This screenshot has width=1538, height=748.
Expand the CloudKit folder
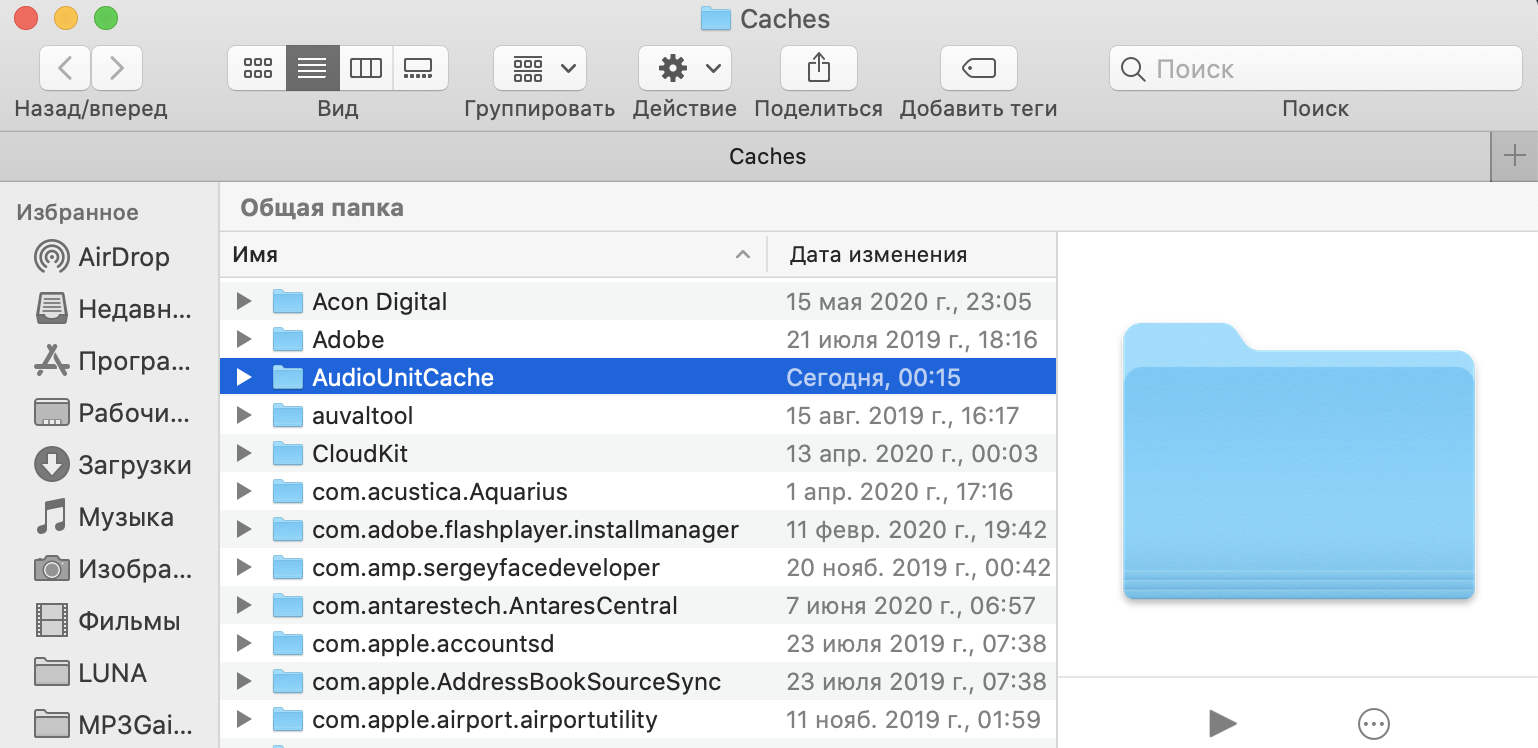243,454
